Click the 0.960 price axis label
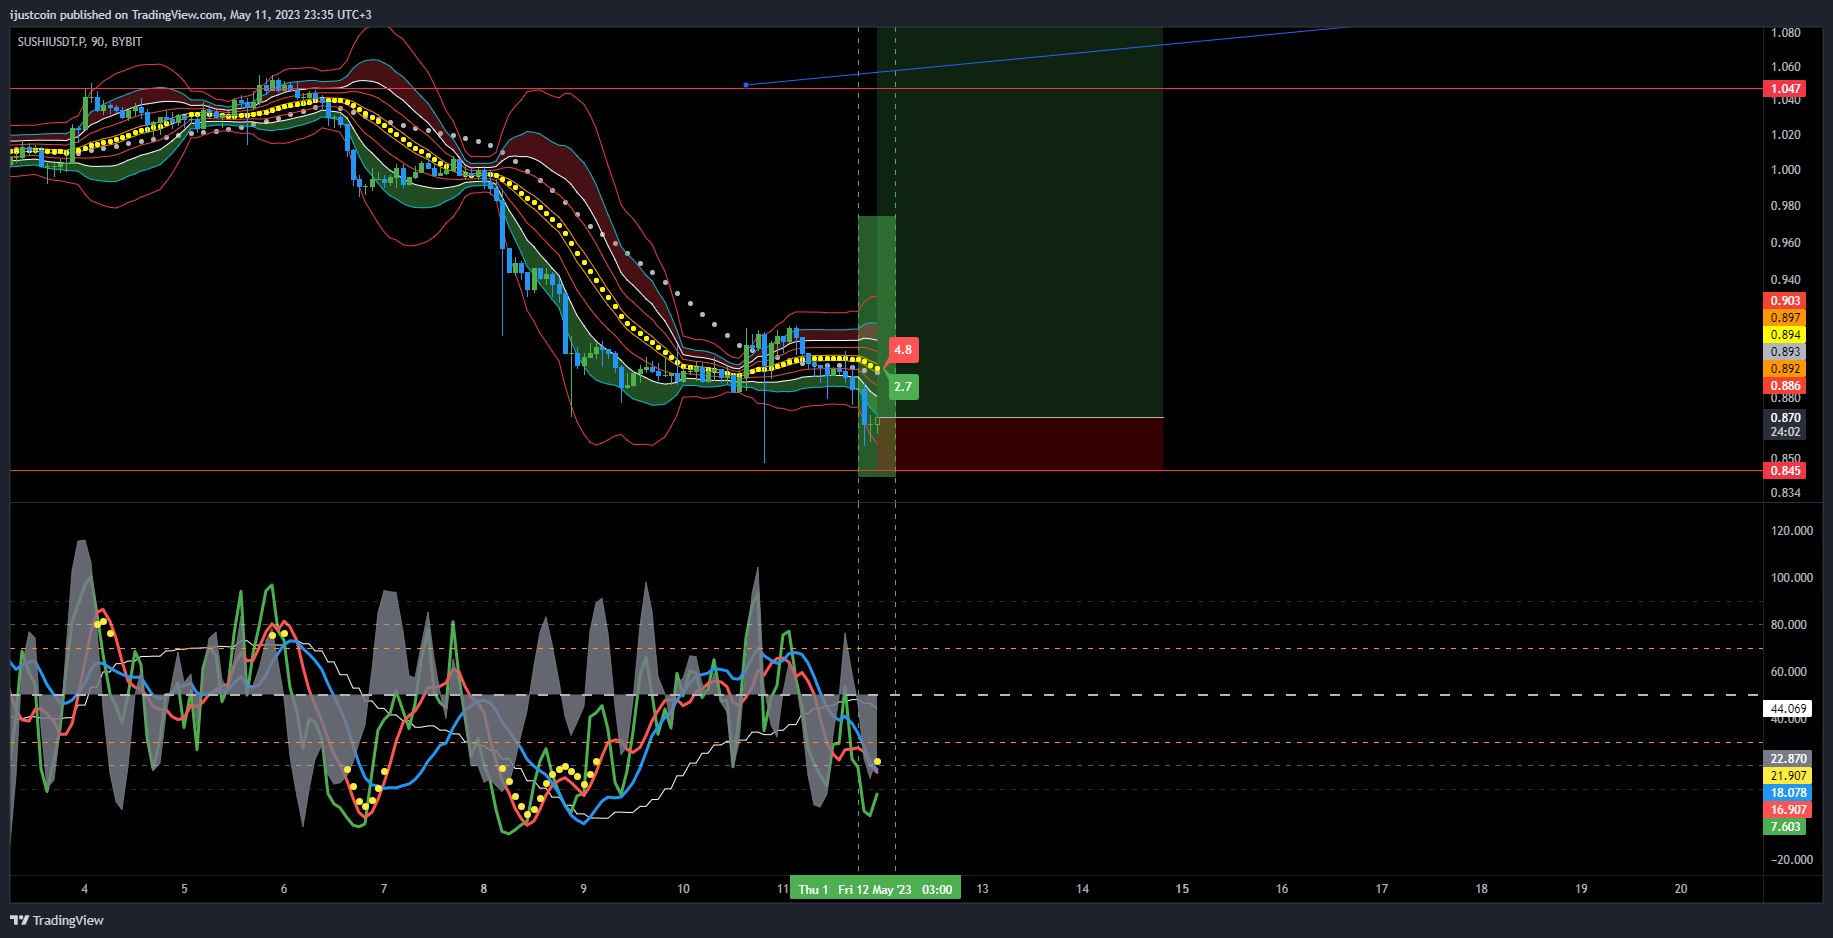Image resolution: width=1833 pixels, height=938 pixels. 1786,243
